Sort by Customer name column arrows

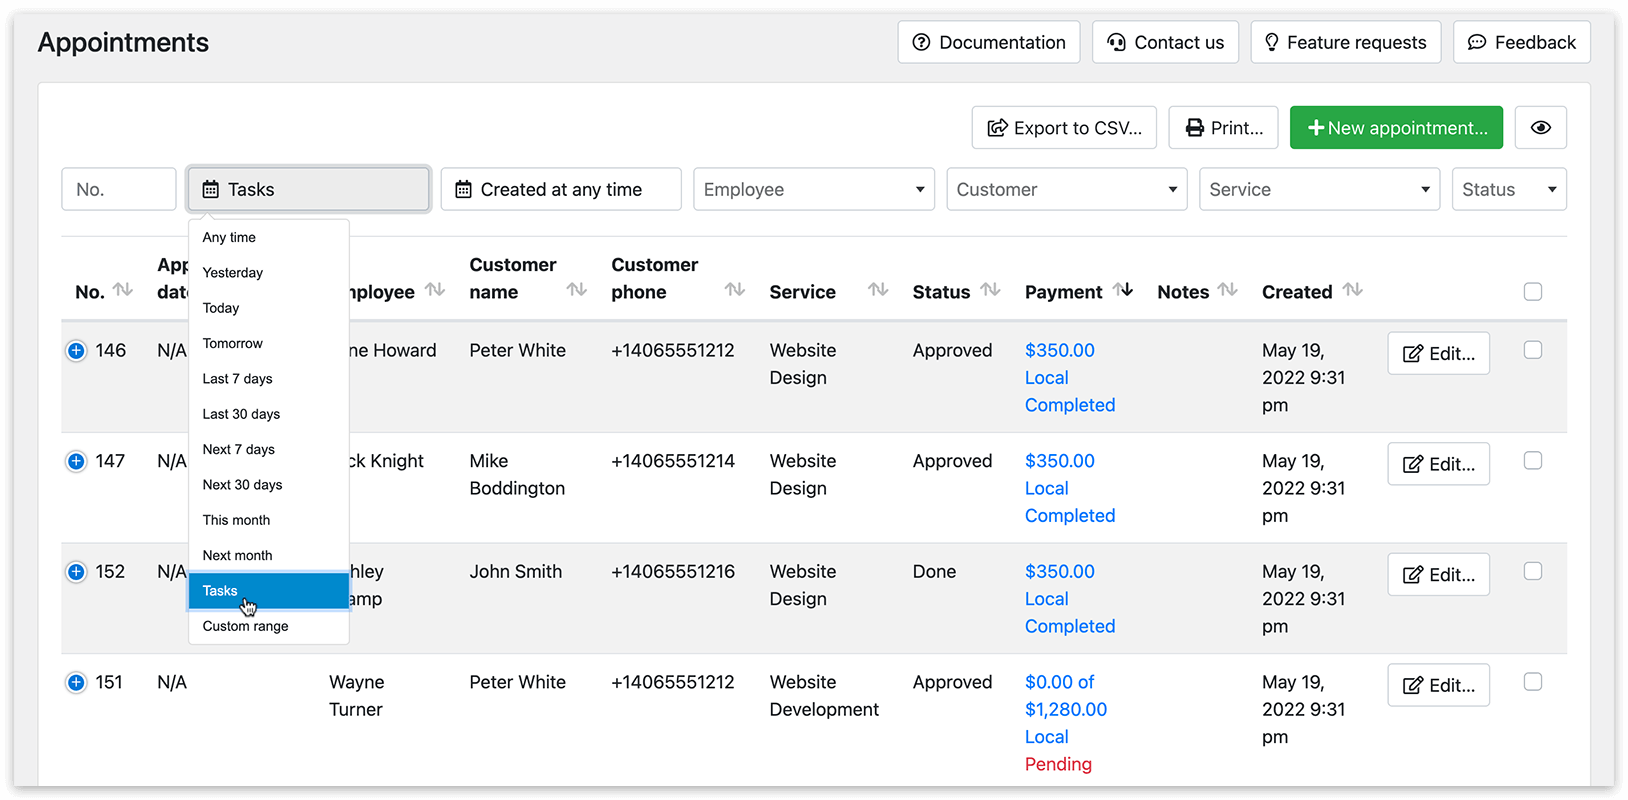[x=577, y=290]
